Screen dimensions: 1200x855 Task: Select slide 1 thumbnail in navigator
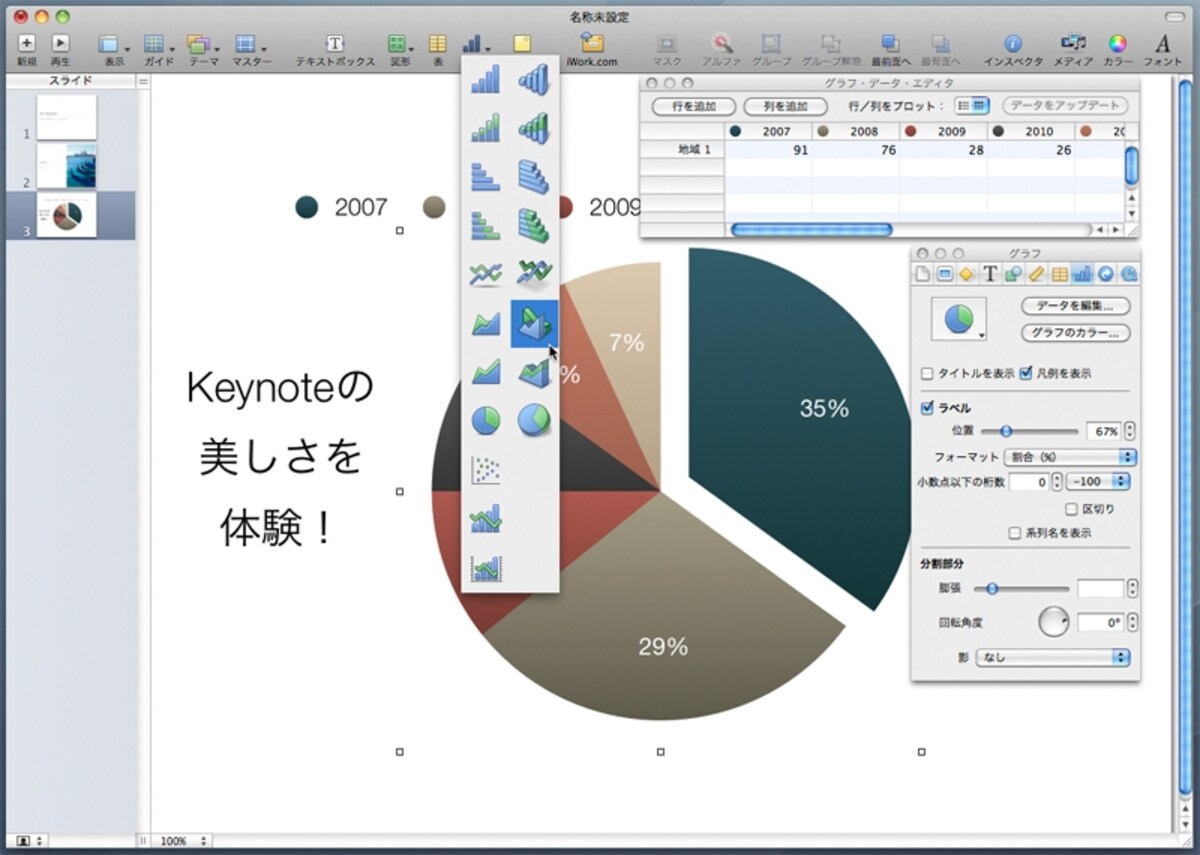(x=67, y=117)
